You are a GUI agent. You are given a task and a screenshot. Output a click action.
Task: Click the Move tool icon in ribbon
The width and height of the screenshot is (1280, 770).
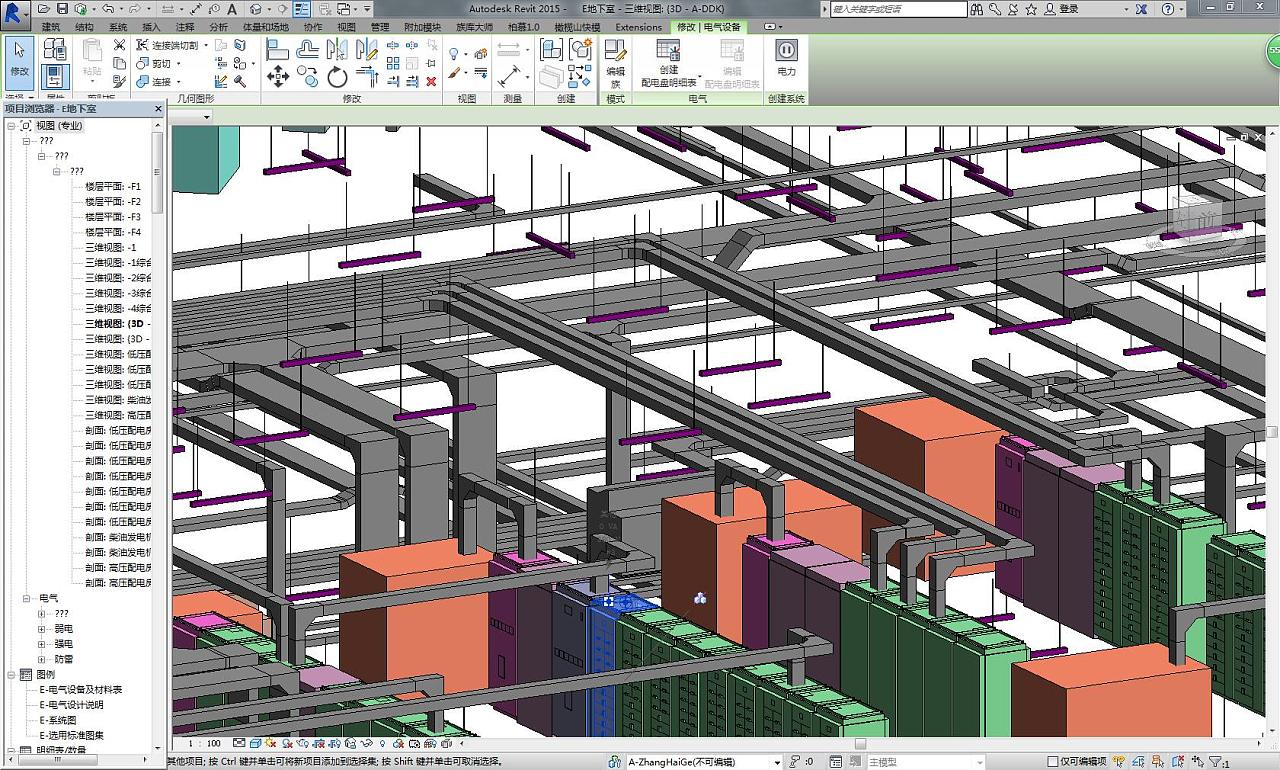click(278, 77)
